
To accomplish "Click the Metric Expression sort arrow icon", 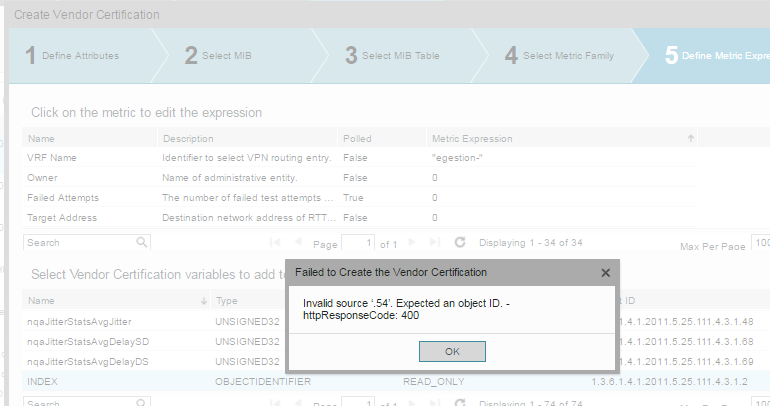I will (x=690, y=138).
